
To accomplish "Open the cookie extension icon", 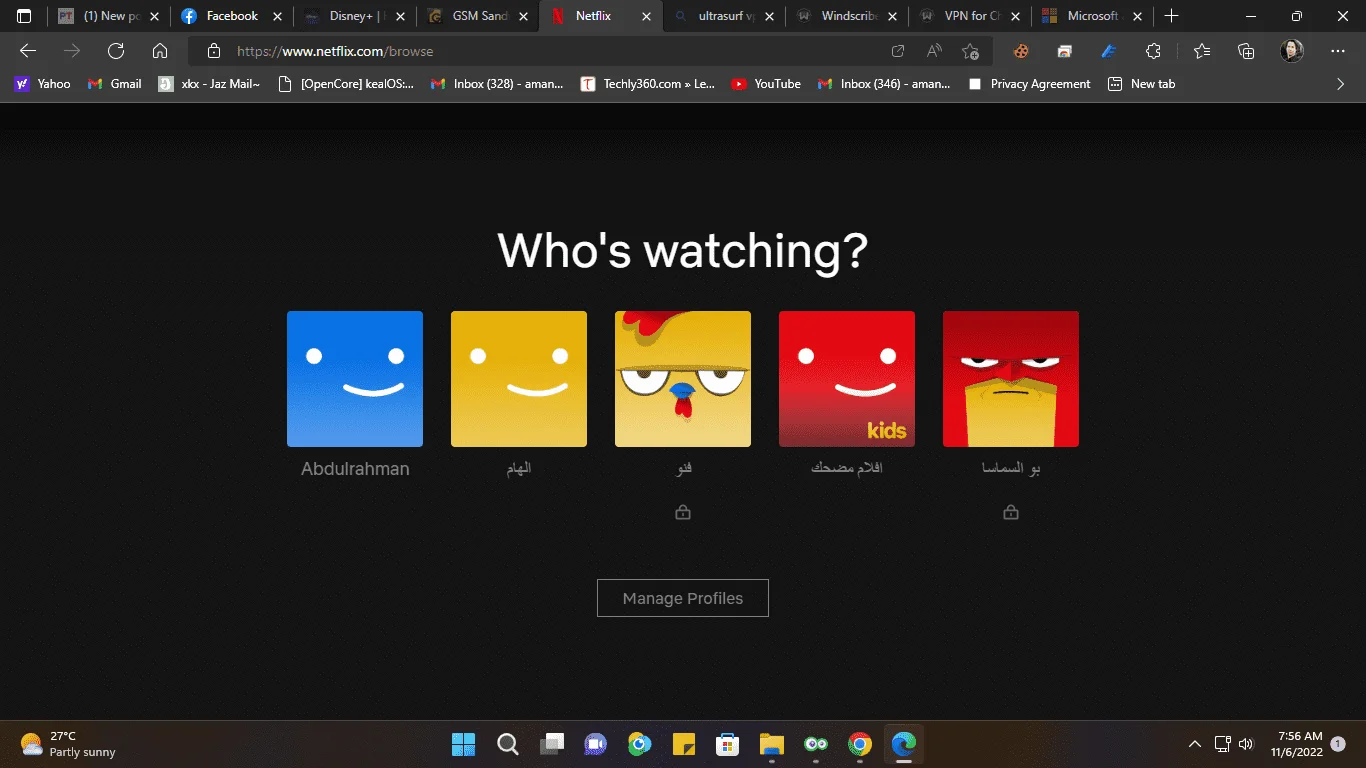I will click(1021, 51).
